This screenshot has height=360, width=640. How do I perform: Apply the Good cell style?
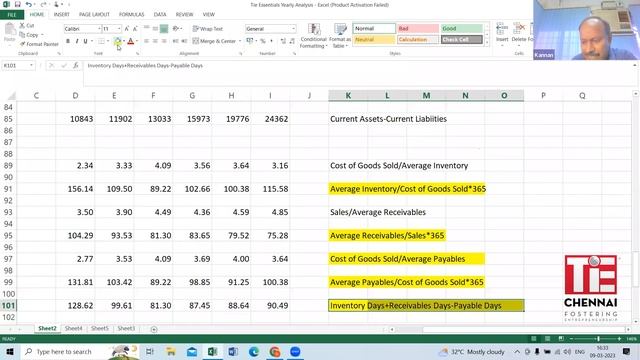click(462, 28)
